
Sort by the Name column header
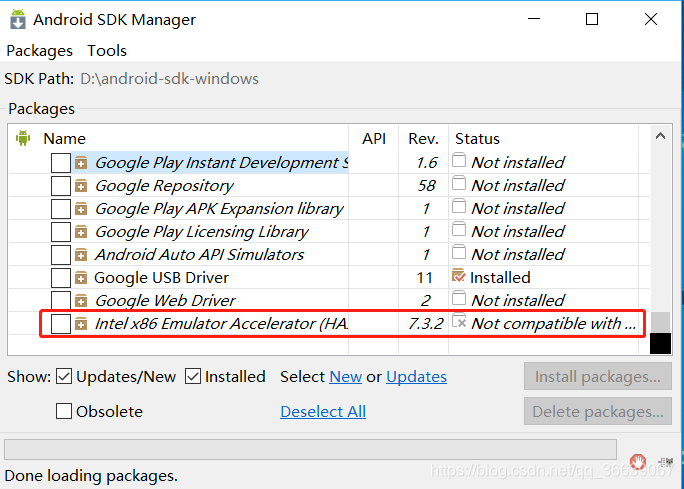coord(64,139)
